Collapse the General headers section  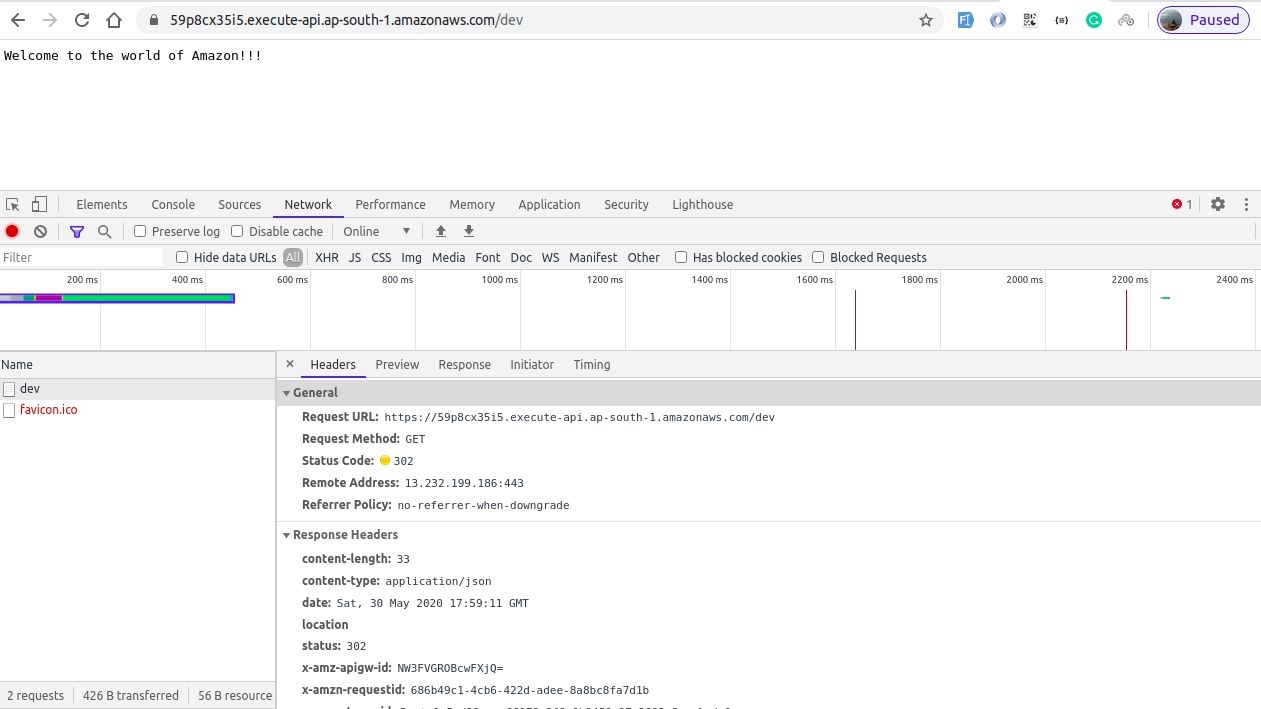click(x=287, y=392)
